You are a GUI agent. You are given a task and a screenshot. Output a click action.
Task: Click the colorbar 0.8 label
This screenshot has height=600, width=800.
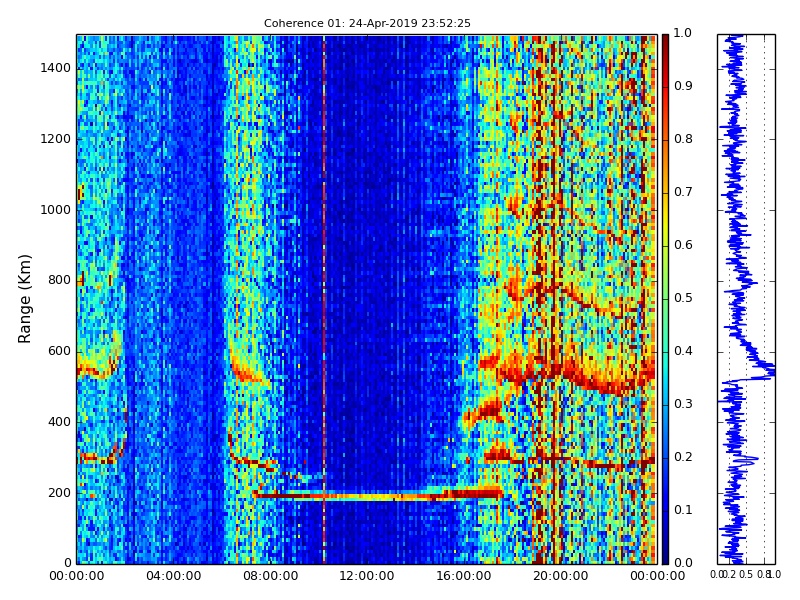683,139
